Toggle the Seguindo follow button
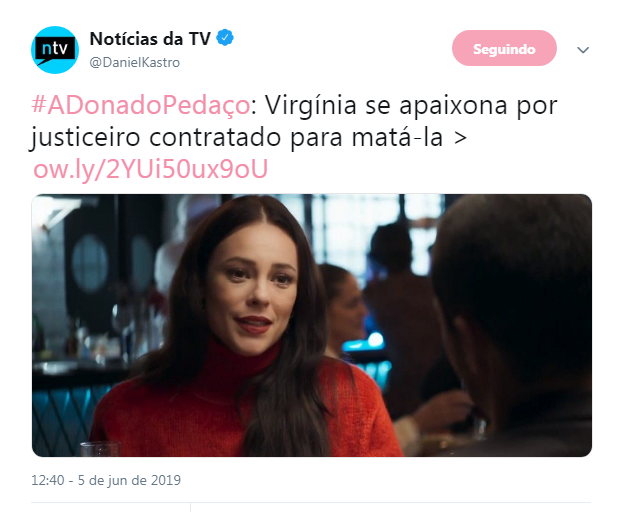The image size is (622, 512). 504,48
